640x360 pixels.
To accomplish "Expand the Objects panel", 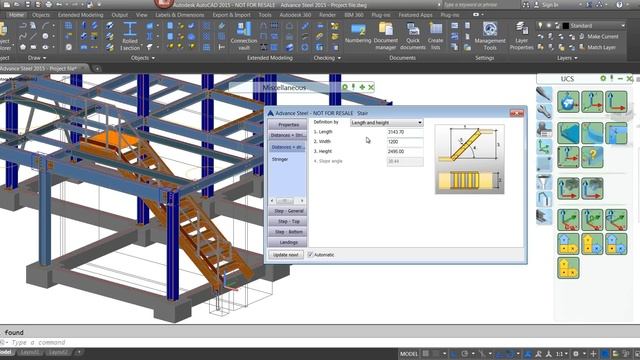I will (x=142, y=58).
